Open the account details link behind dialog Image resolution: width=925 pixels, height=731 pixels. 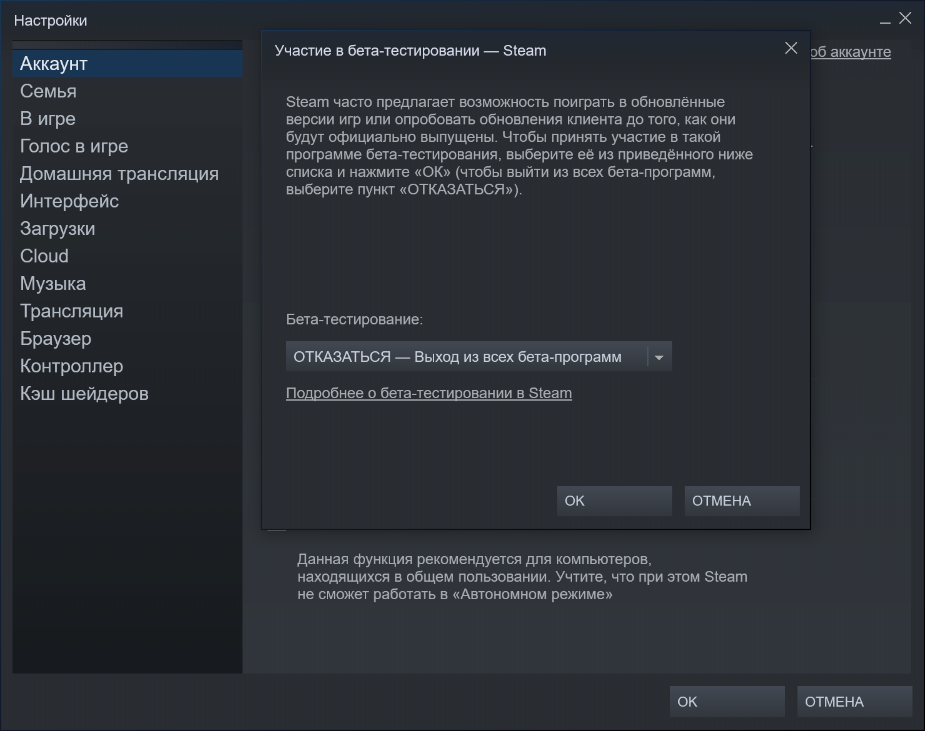(851, 52)
